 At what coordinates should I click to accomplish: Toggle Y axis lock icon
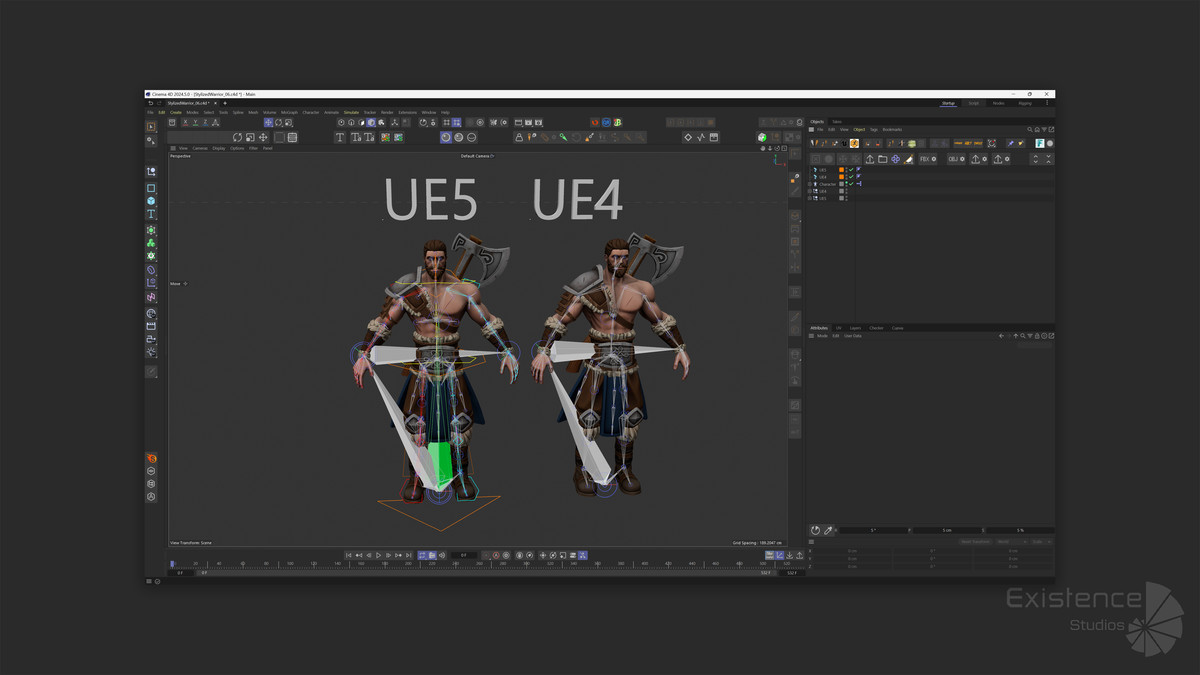click(x=195, y=122)
